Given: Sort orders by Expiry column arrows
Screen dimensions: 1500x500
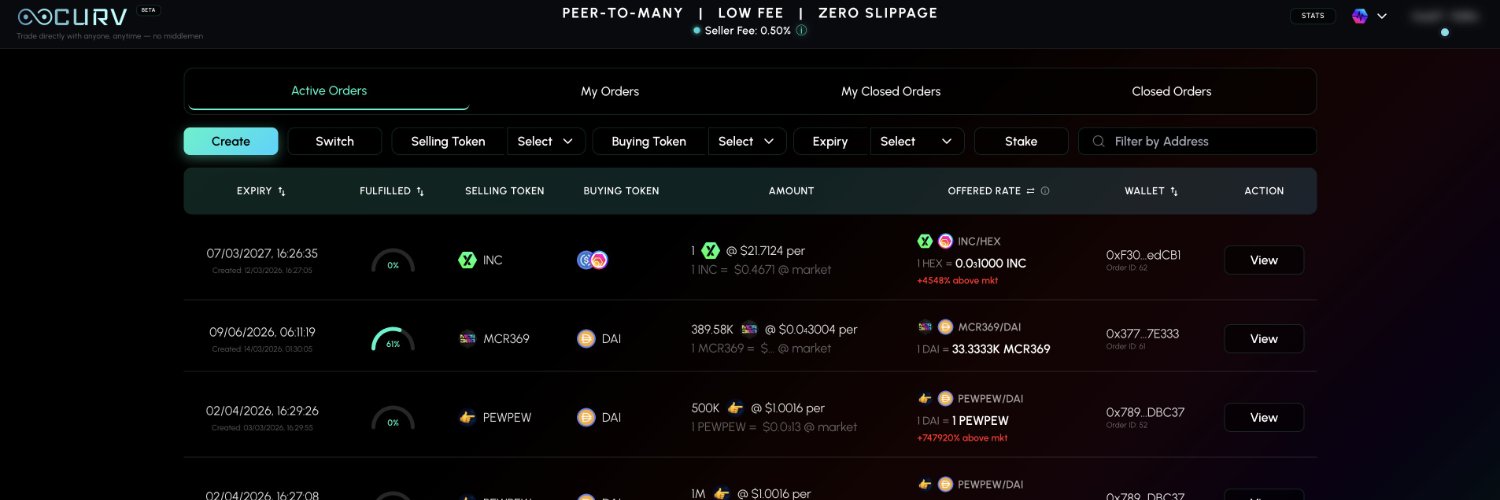Looking at the screenshot, I should (282, 191).
